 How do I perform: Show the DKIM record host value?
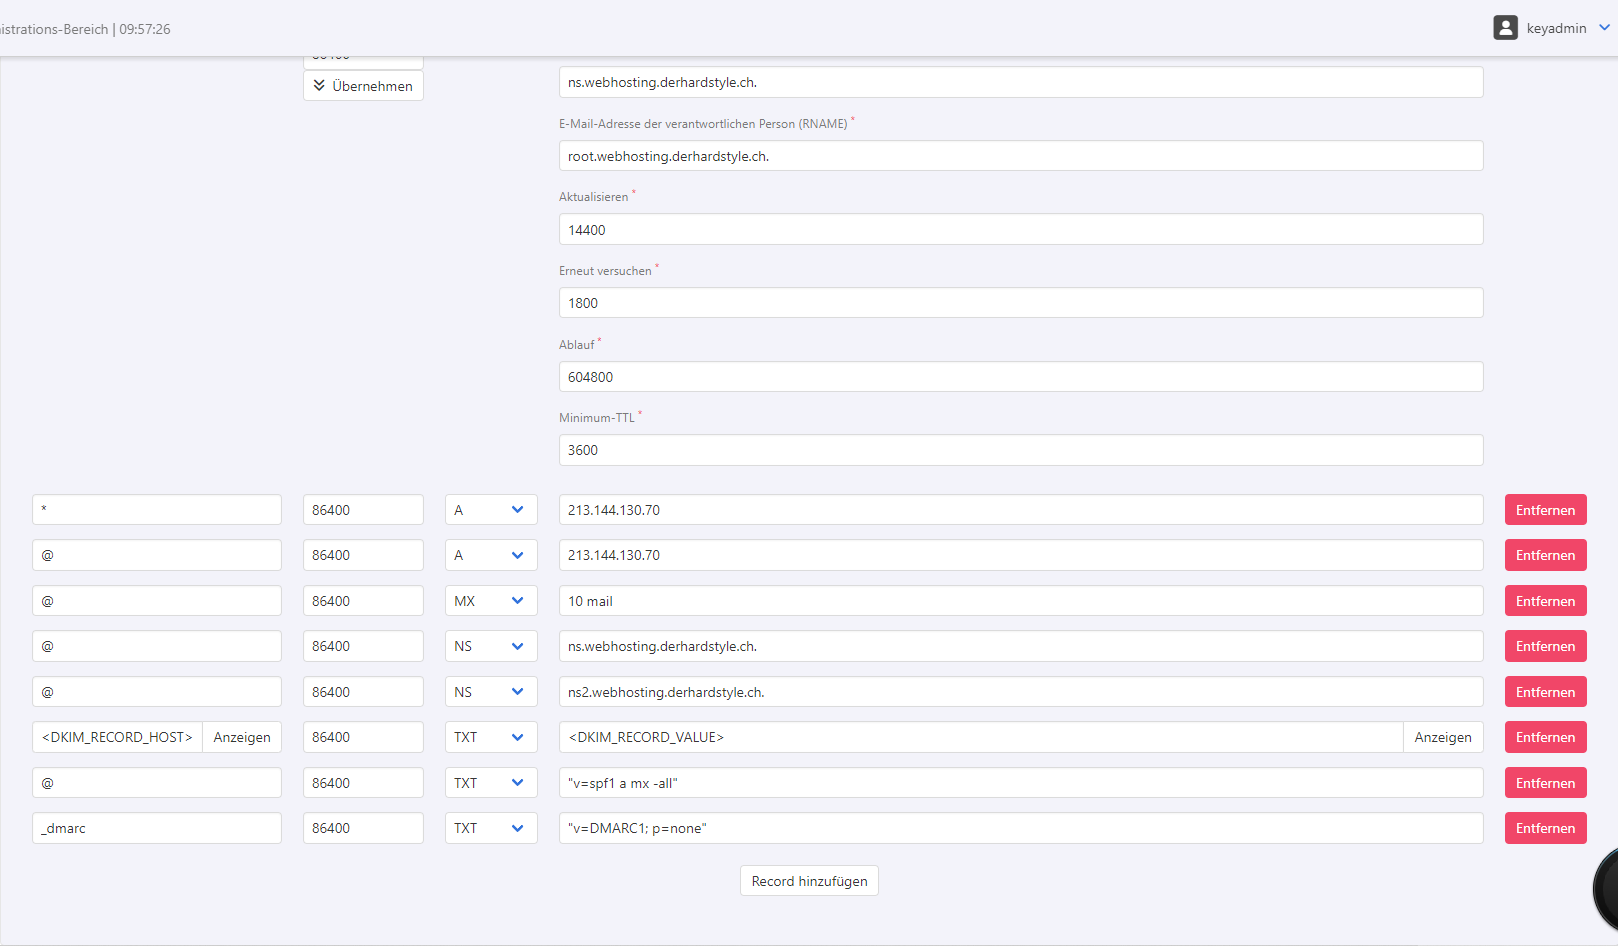[242, 737]
